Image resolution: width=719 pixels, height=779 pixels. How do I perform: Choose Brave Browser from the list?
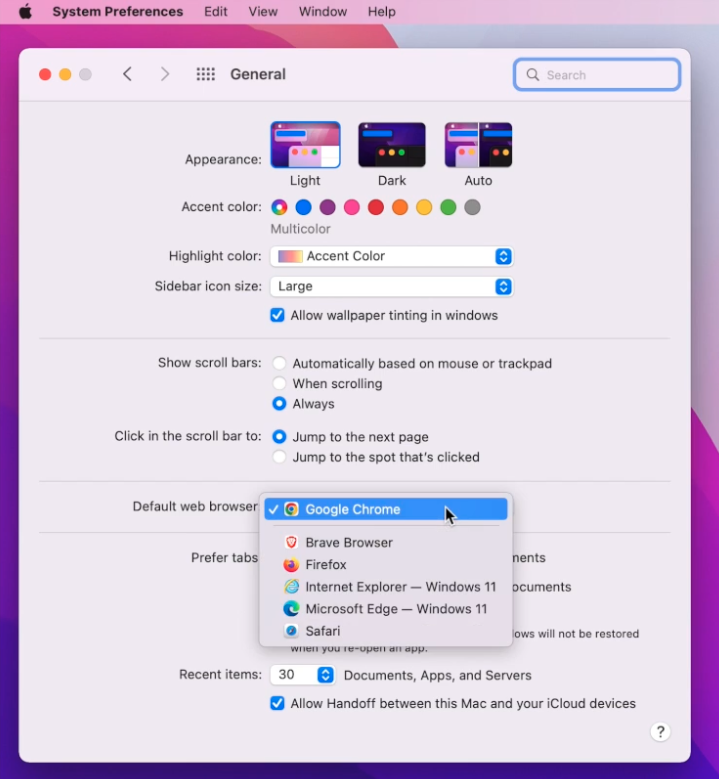click(386, 543)
